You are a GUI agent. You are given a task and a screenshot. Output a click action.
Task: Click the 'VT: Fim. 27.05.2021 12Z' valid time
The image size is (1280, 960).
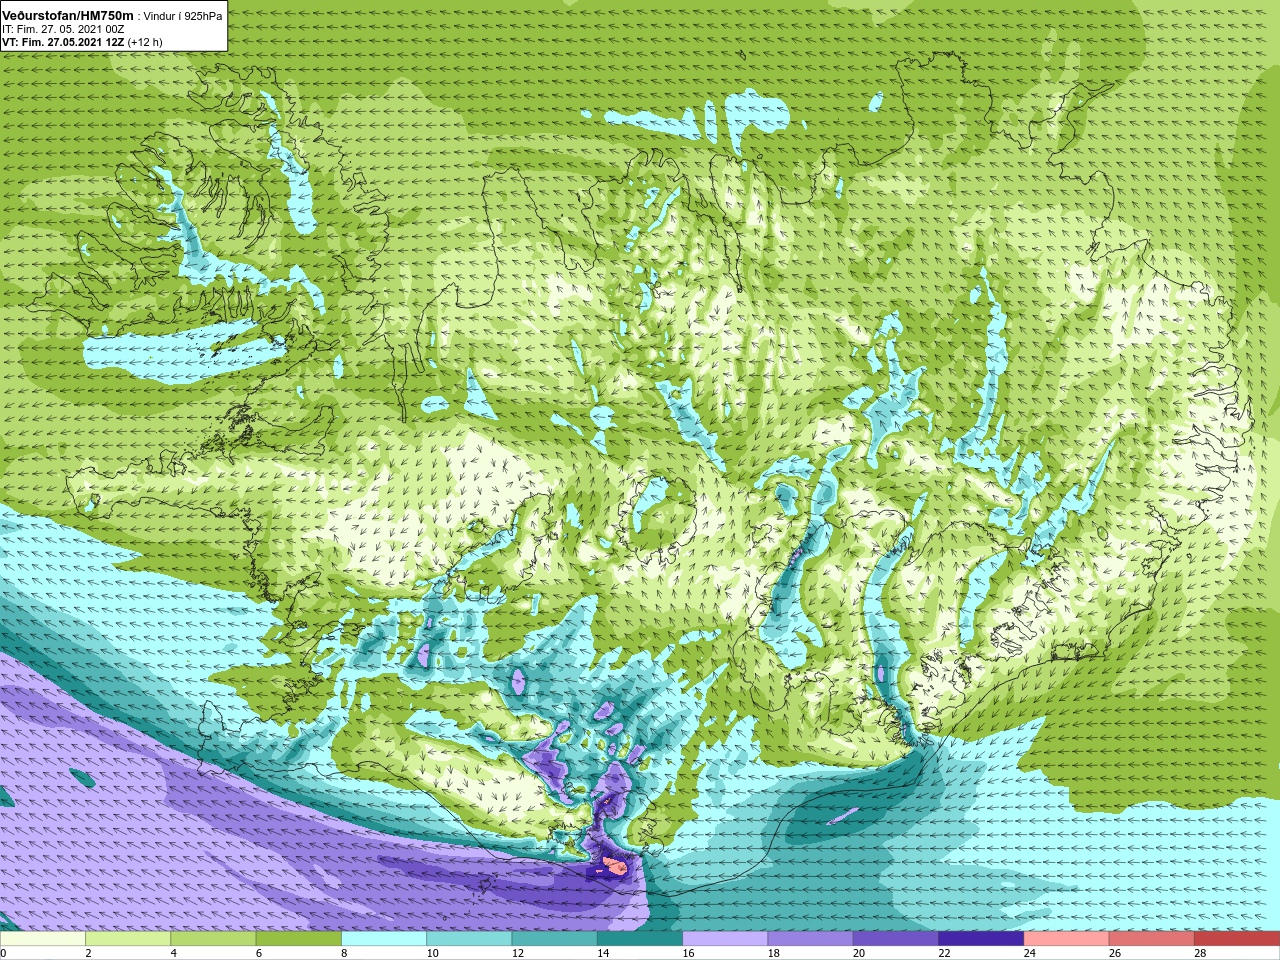click(x=63, y=43)
